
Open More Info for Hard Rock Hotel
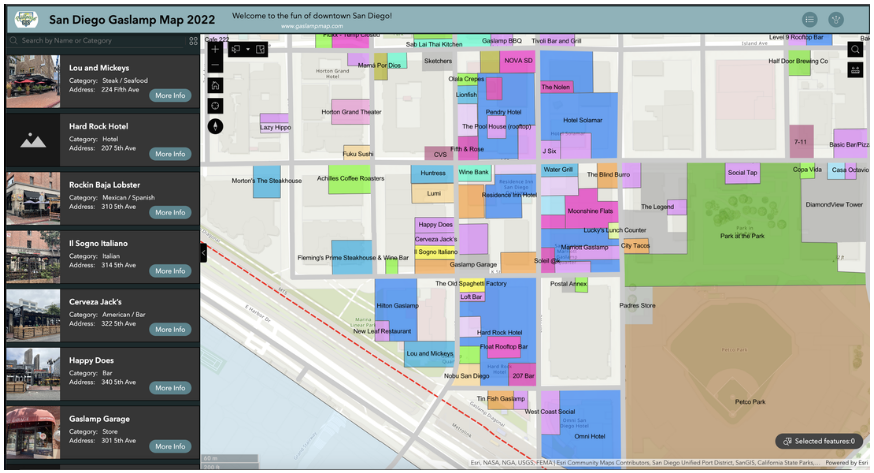tap(170, 154)
